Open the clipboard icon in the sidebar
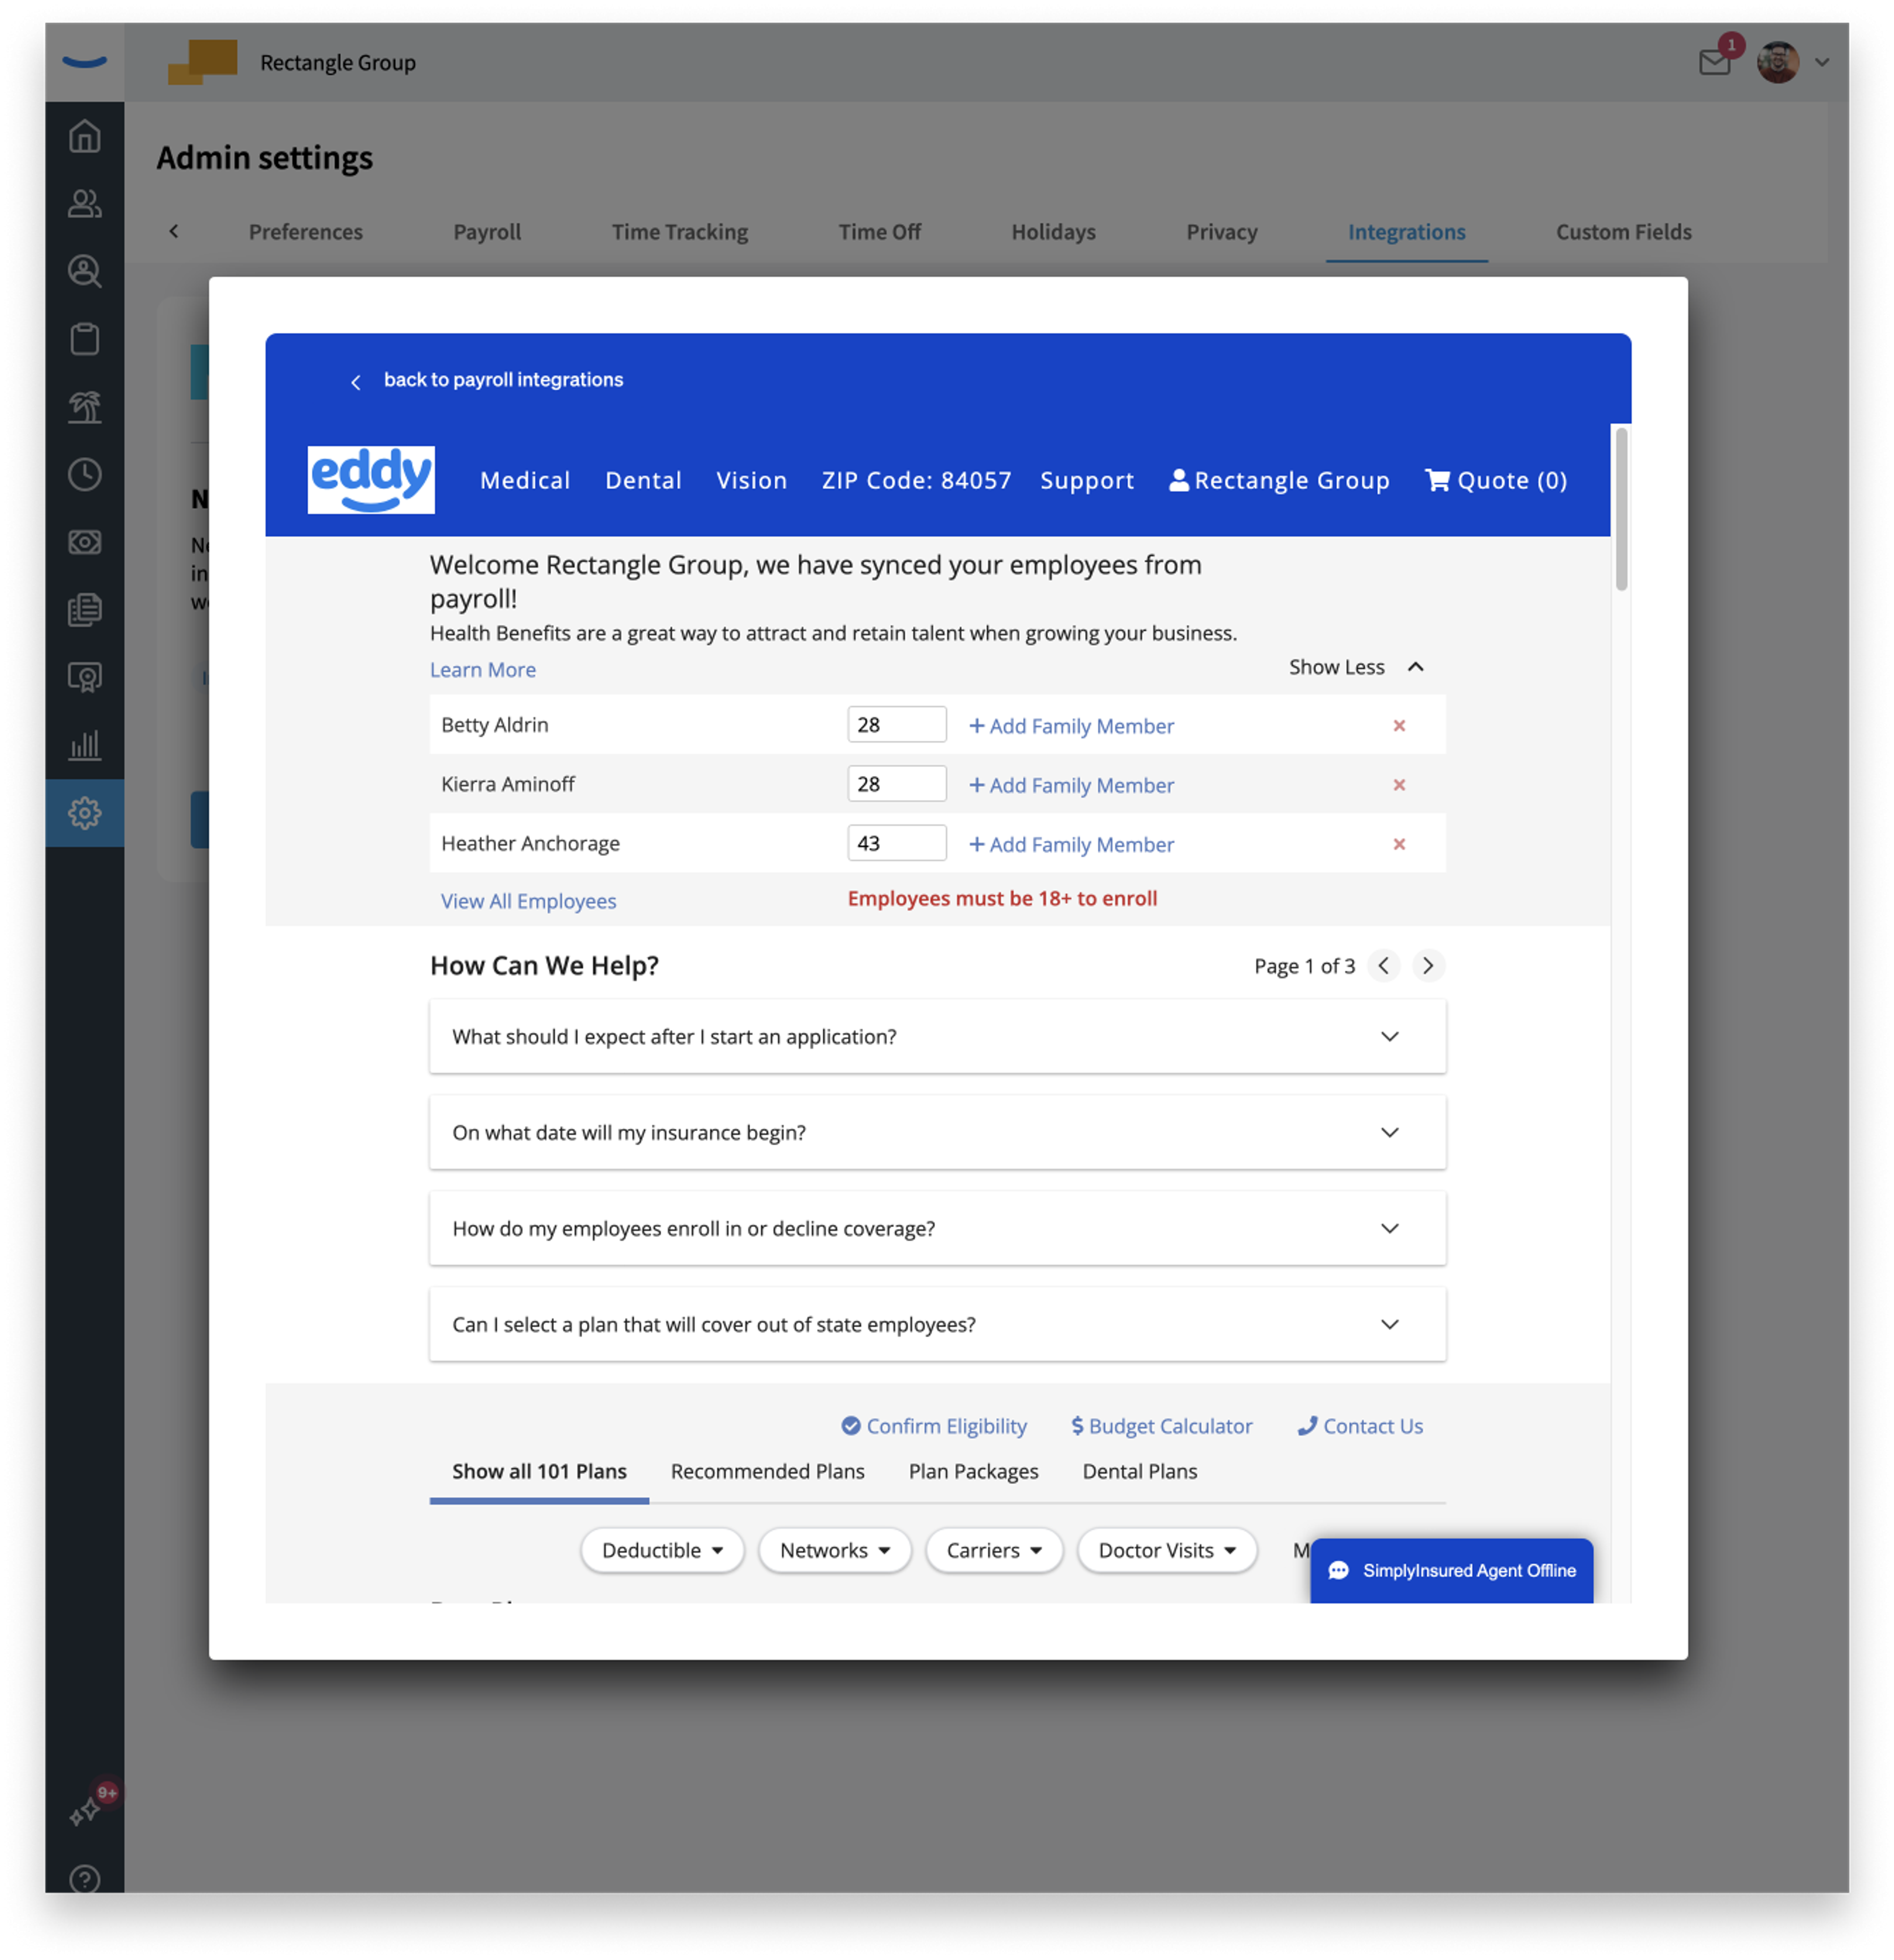The width and height of the screenshot is (1894, 1960). (x=85, y=339)
